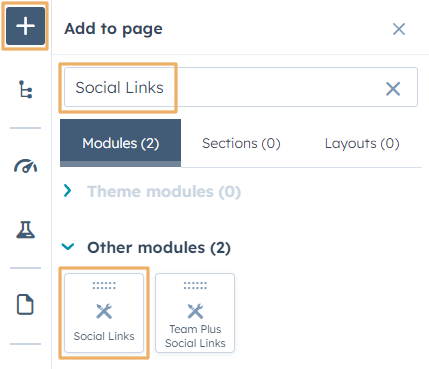
Task: Clear the Social Links search text
Action: tap(393, 89)
